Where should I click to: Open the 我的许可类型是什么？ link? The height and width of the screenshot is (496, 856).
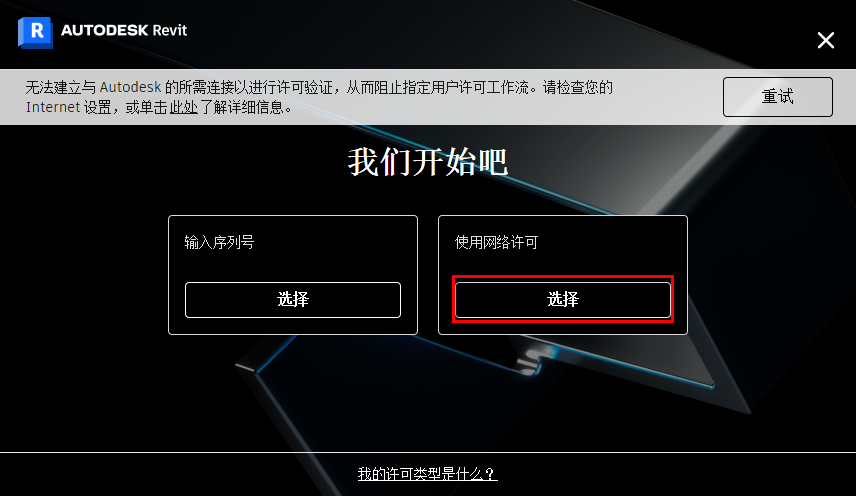coord(427,474)
